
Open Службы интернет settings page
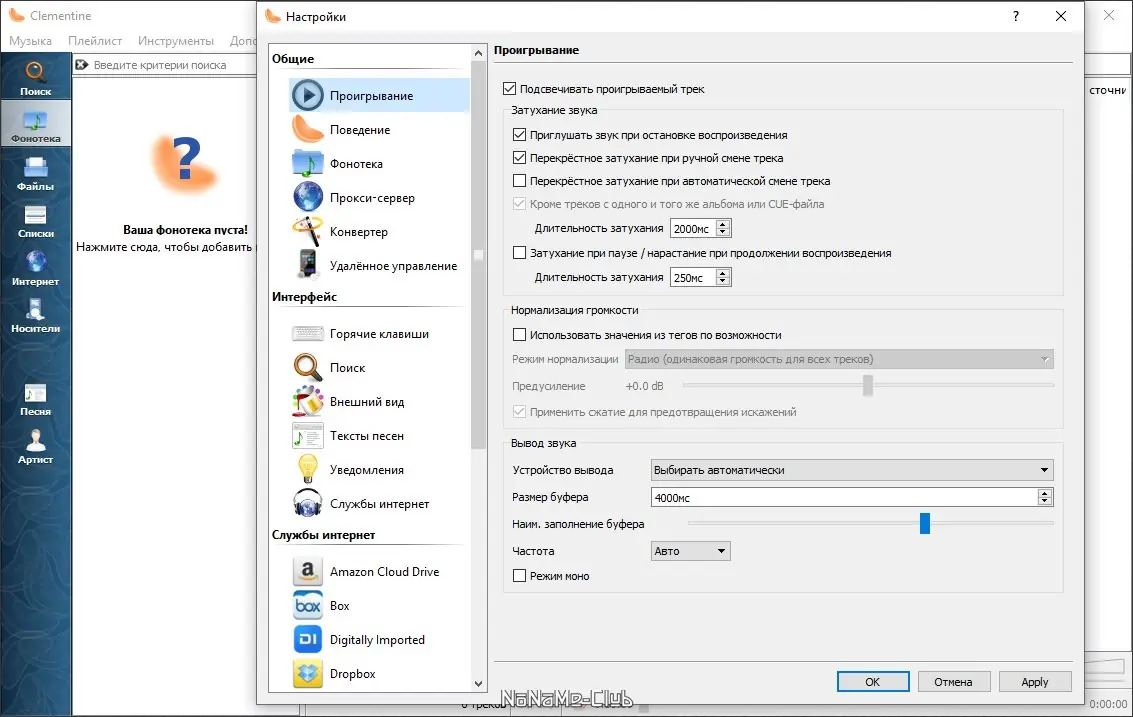(379, 503)
